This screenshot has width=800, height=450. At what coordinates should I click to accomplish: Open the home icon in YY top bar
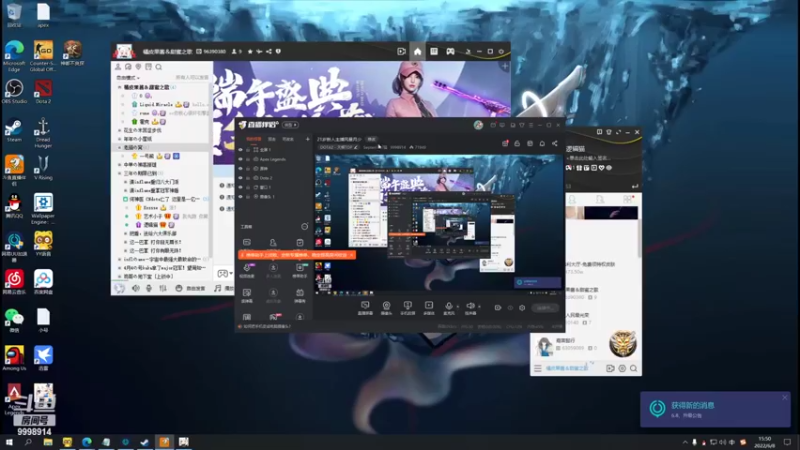tap(417, 52)
